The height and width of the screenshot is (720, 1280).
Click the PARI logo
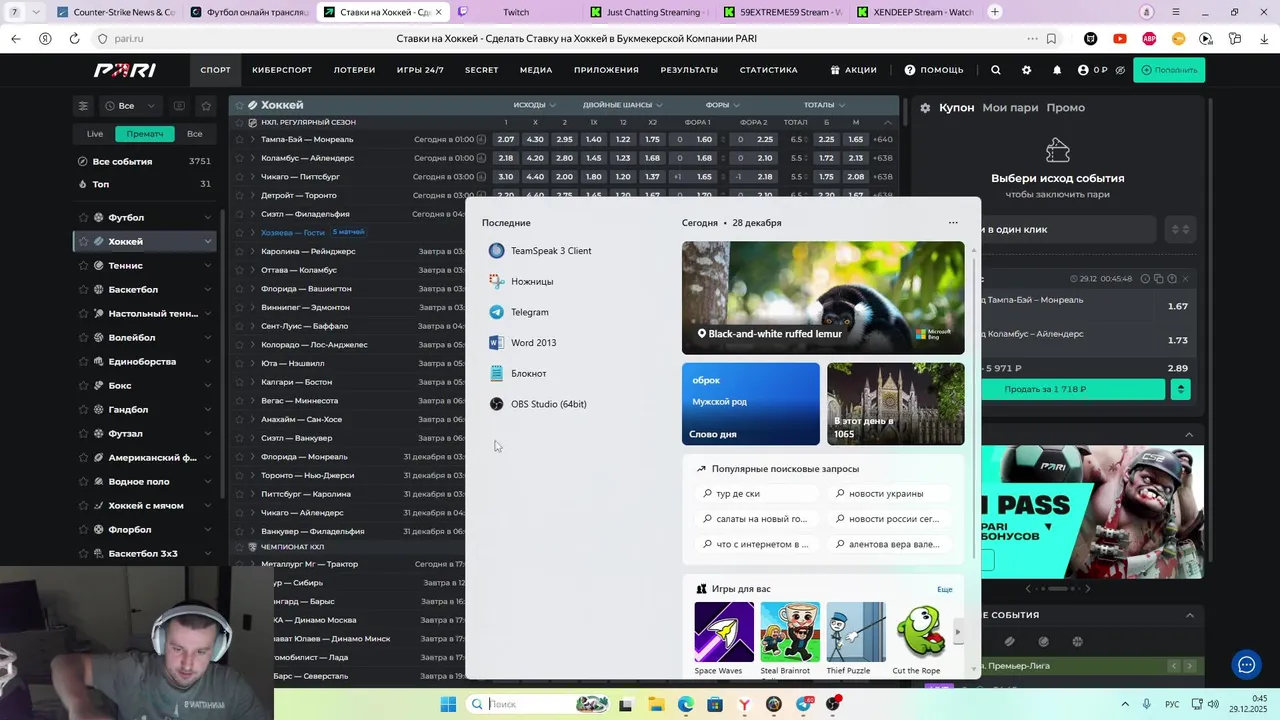(125, 70)
